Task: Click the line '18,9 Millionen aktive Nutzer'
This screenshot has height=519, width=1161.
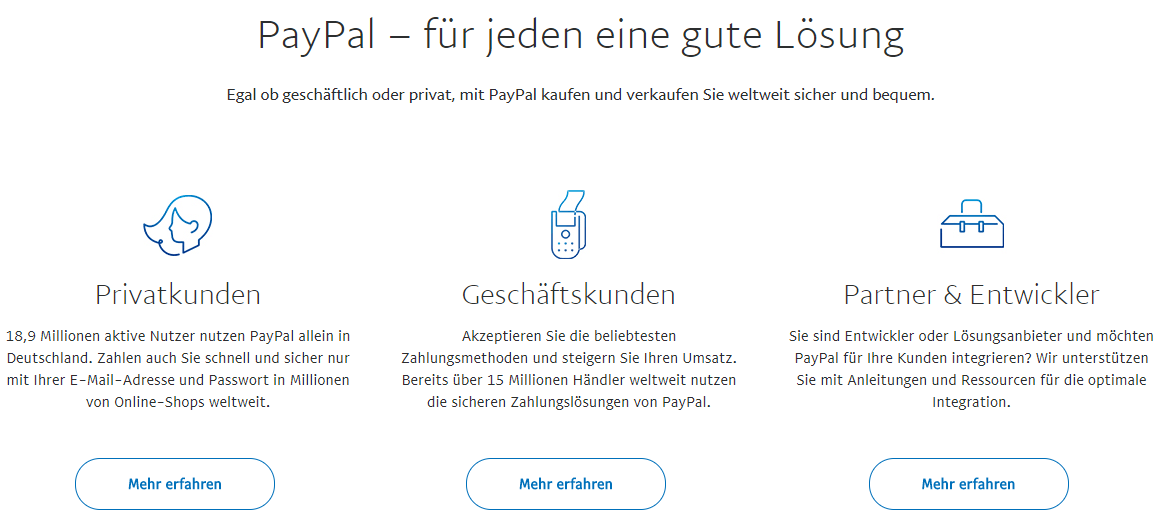Action: click(178, 336)
